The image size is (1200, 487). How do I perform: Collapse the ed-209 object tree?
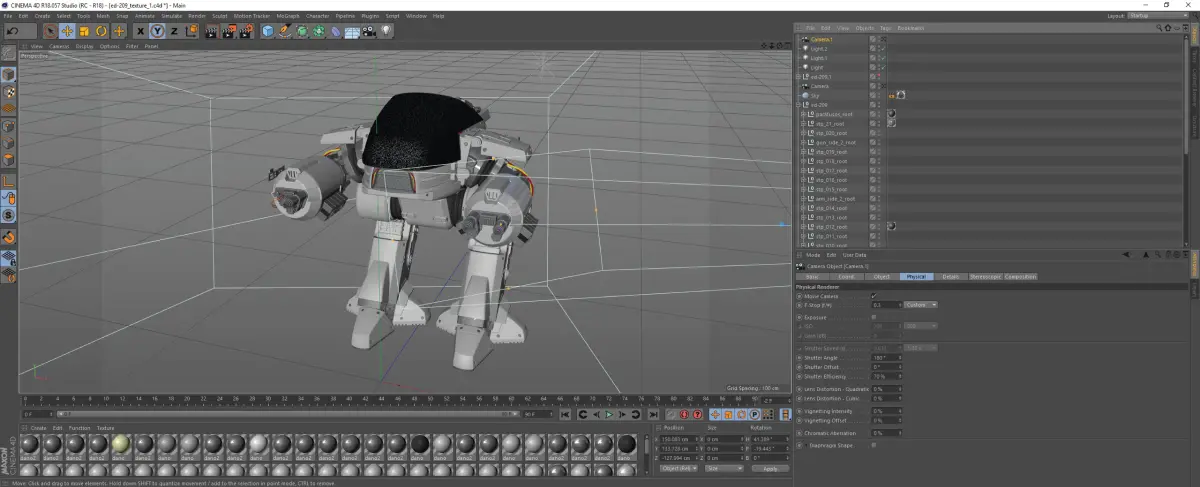click(798, 105)
